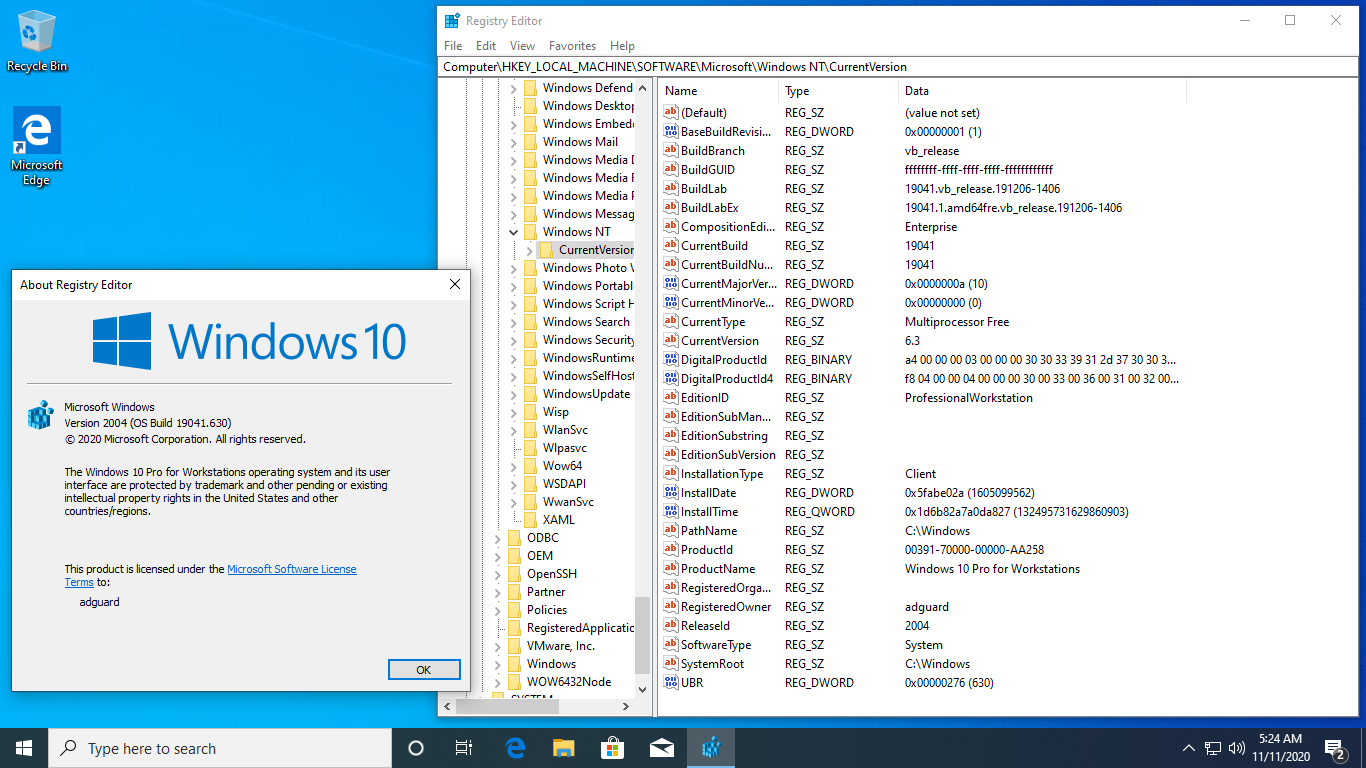Click the OpenSSH folder icon
The image size is (1366, 768).
(514, 574)
